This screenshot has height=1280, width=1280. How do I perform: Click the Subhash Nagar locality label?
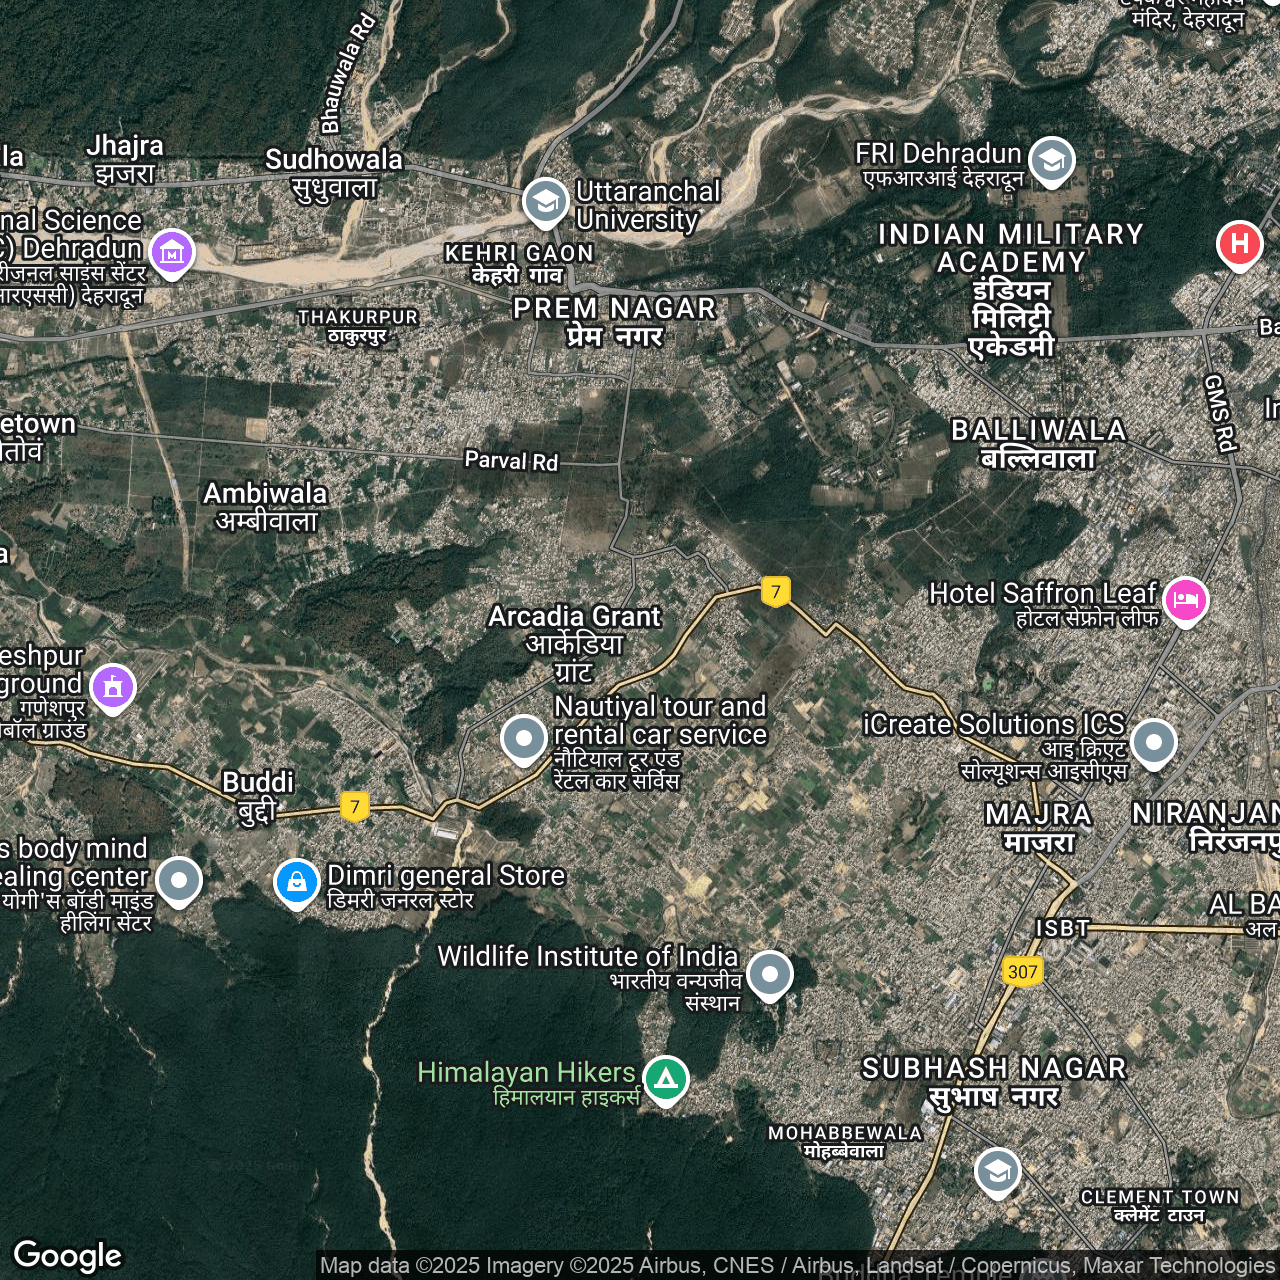point(994,1081)
